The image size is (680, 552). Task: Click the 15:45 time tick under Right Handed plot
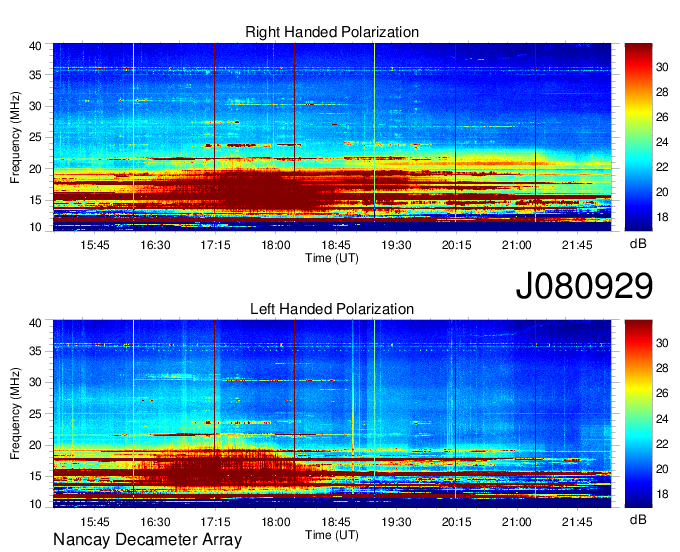pyautogui.click(x=95, y=245)
